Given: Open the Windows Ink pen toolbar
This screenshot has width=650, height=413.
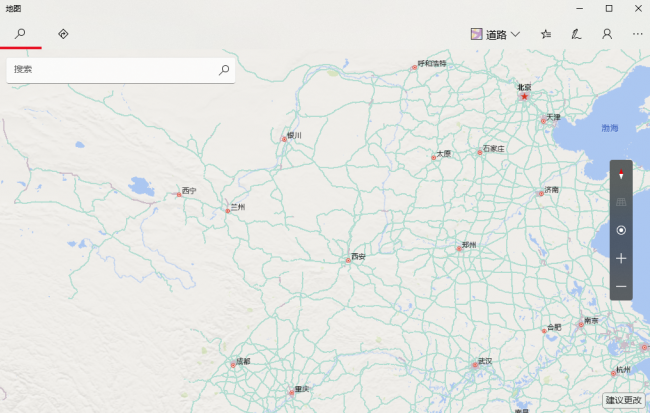Looking at the screenshot, I should tap(576, 34).
